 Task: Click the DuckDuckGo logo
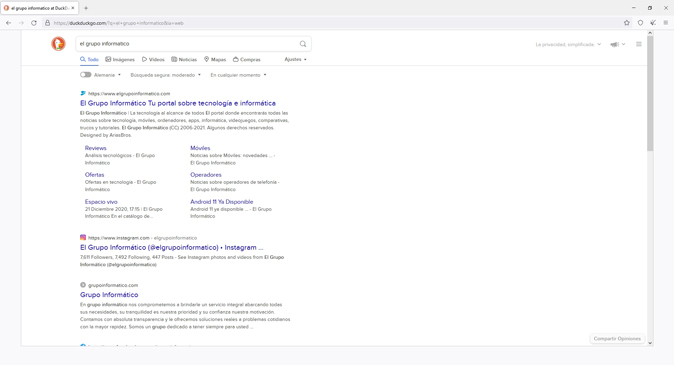(58, 44)
